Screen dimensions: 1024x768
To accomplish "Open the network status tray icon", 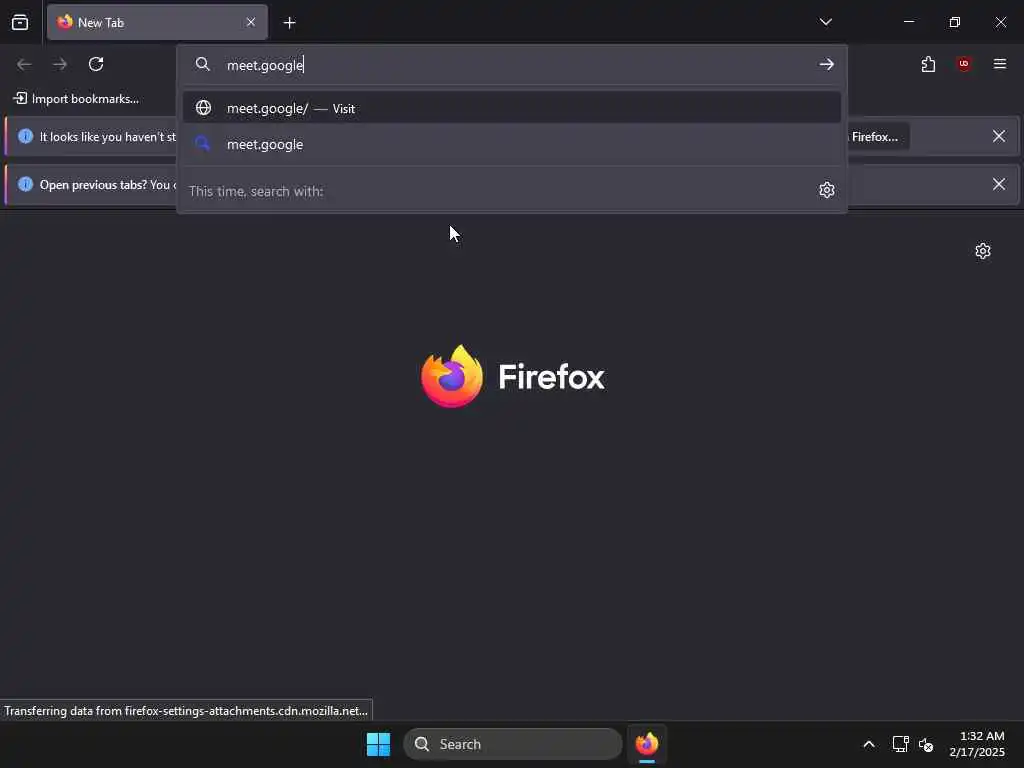I will (901, 744).
